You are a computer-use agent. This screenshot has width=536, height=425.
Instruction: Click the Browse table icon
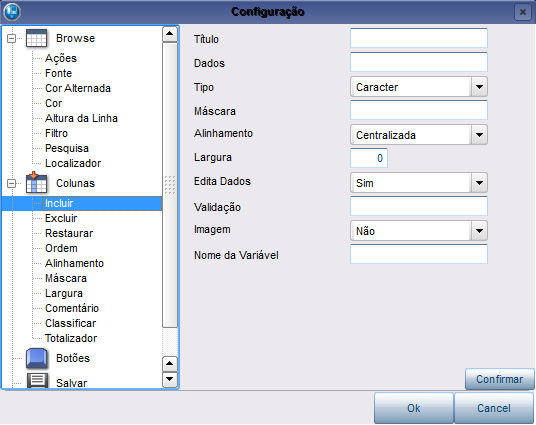click(x=36, y=38)
